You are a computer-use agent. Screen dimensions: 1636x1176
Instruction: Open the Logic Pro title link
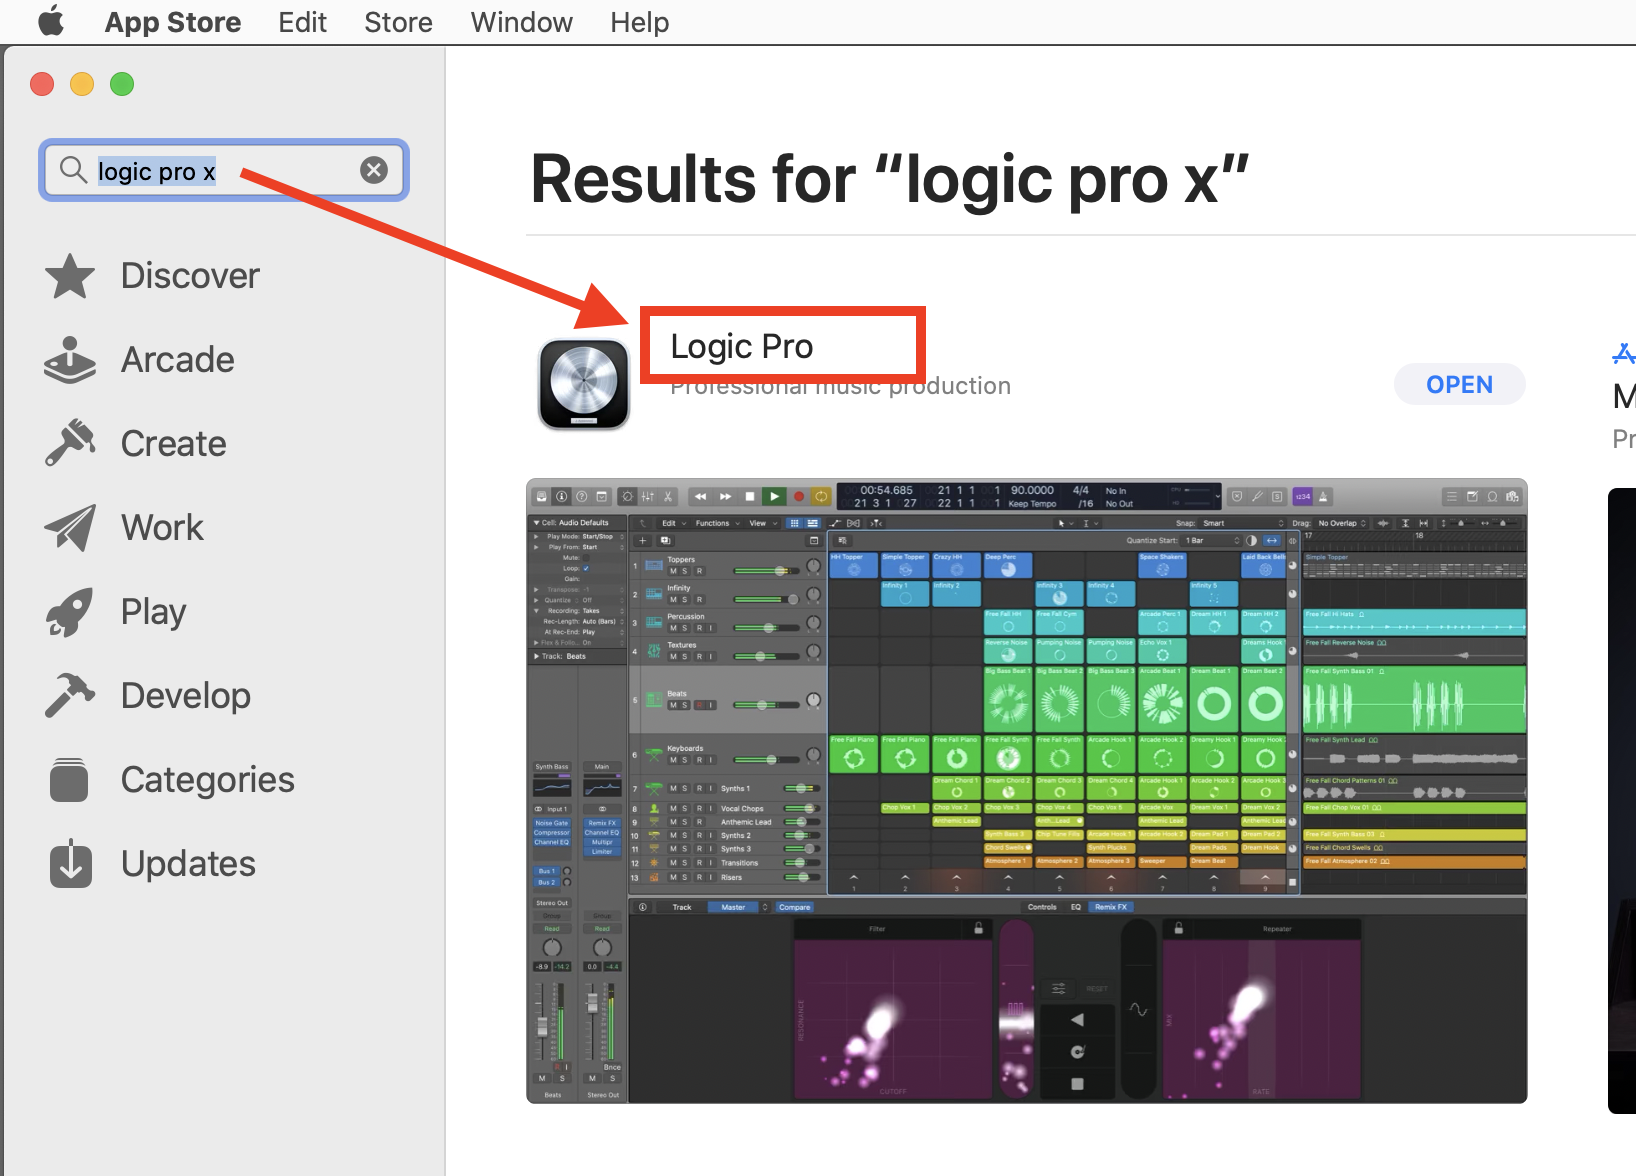point(741,346)
